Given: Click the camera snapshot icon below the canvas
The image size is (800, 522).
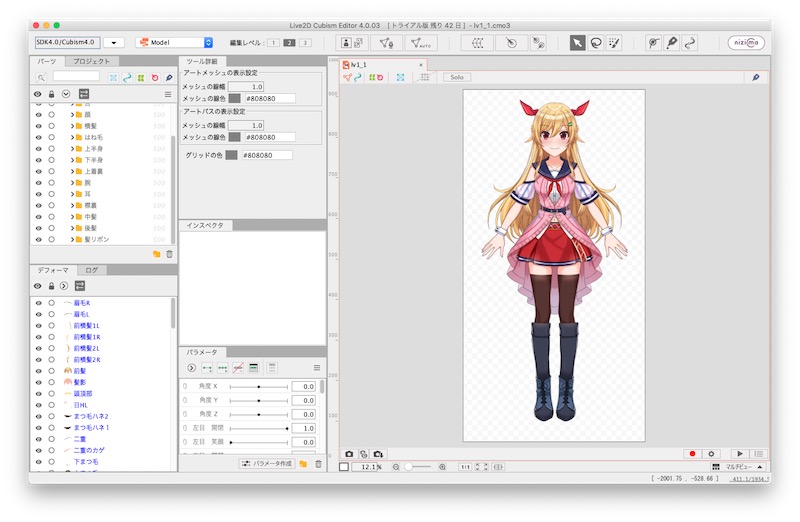Looking at the screenshot, I should pyautogui.click(x=349, y=454).
